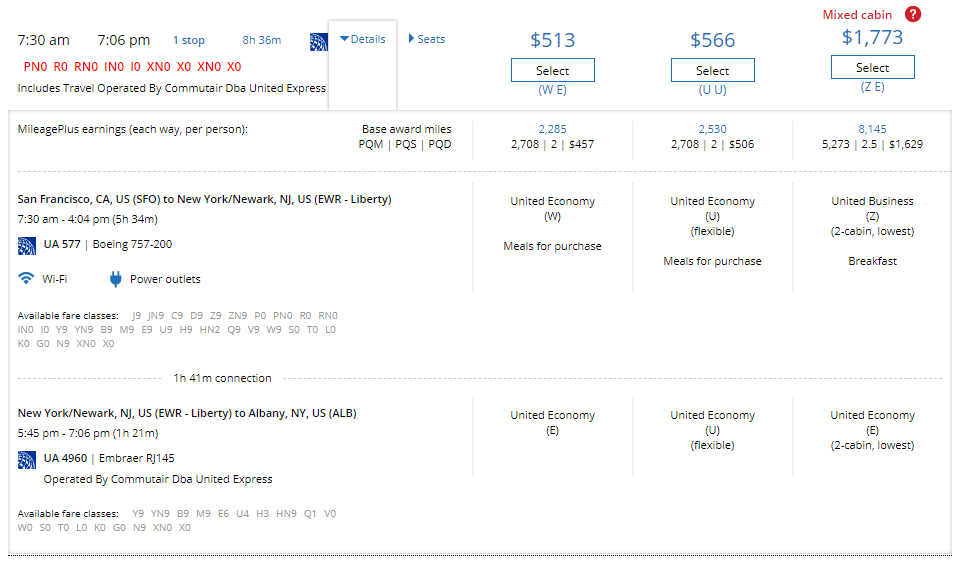Image resolution: width=960 pixels, height=563 pixels.
Task: Click the Wi-Fi amenity icon
Action: (26, 279)
